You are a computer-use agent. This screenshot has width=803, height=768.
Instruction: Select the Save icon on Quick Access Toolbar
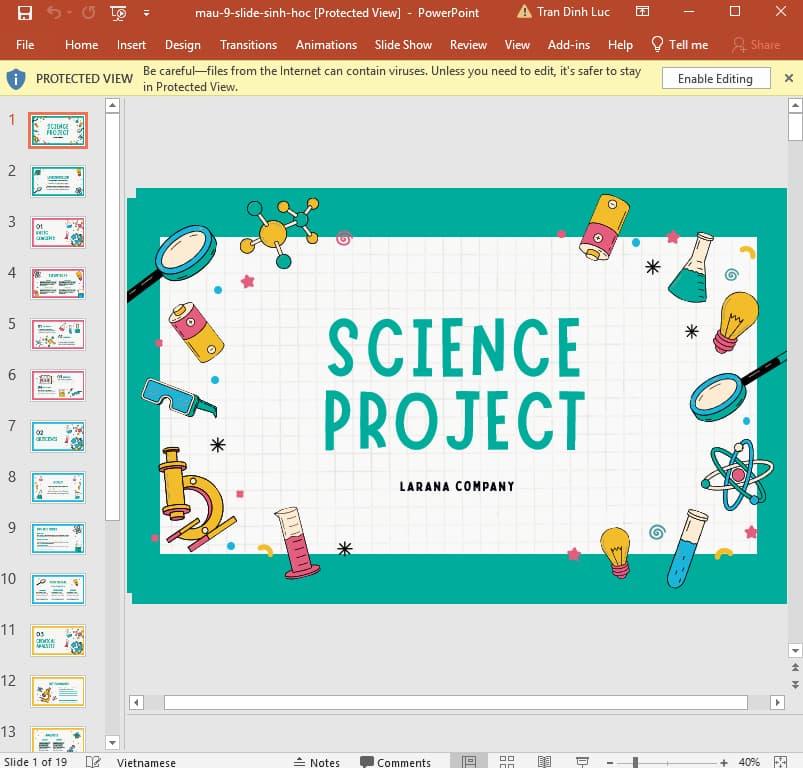[x=24, y=12]
